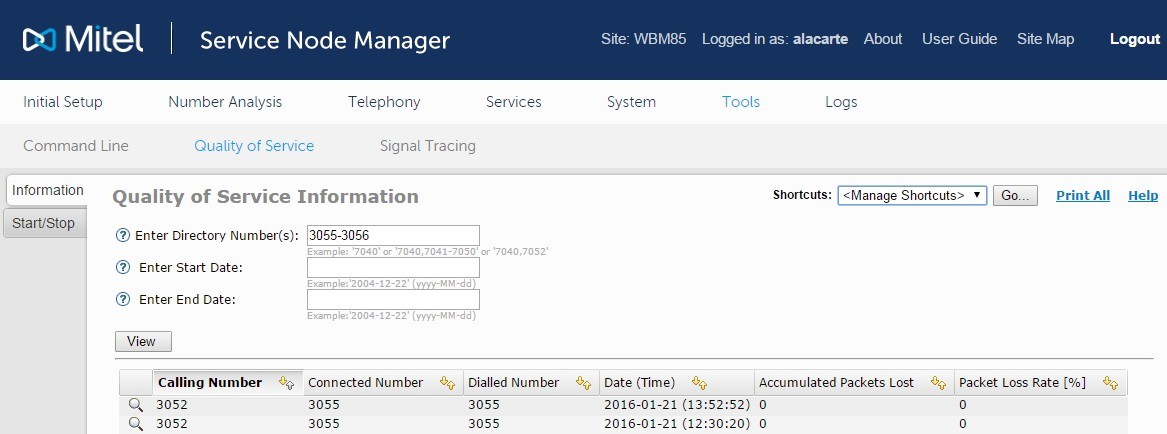The width and height of the screenshot is (1167, 434).
Task: Open the Logs menu
Action: tap(841, 102)
